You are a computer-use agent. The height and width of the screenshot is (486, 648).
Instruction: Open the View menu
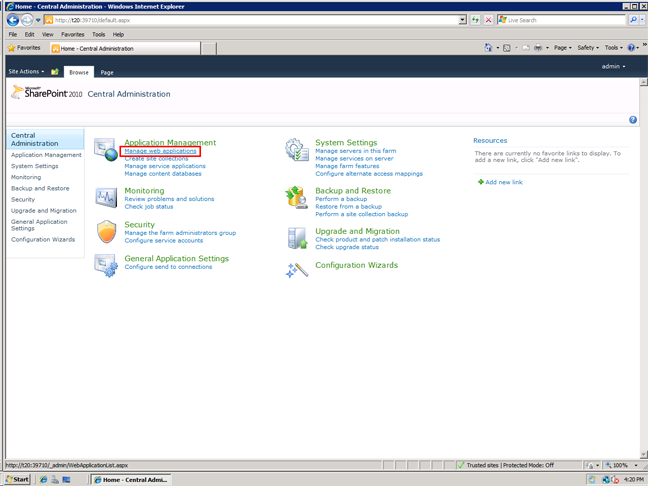pyautogui.click(x=48, y=34)
